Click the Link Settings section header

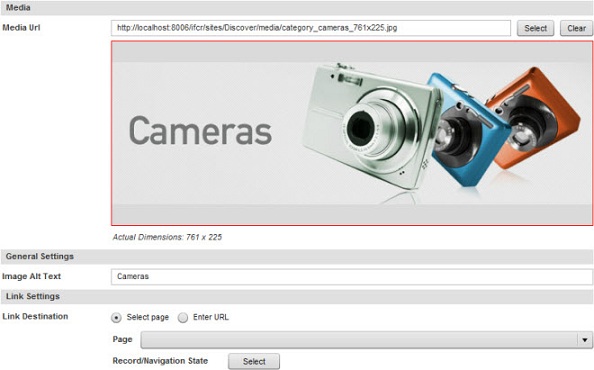pyautogui.click(x=297, y=296)
